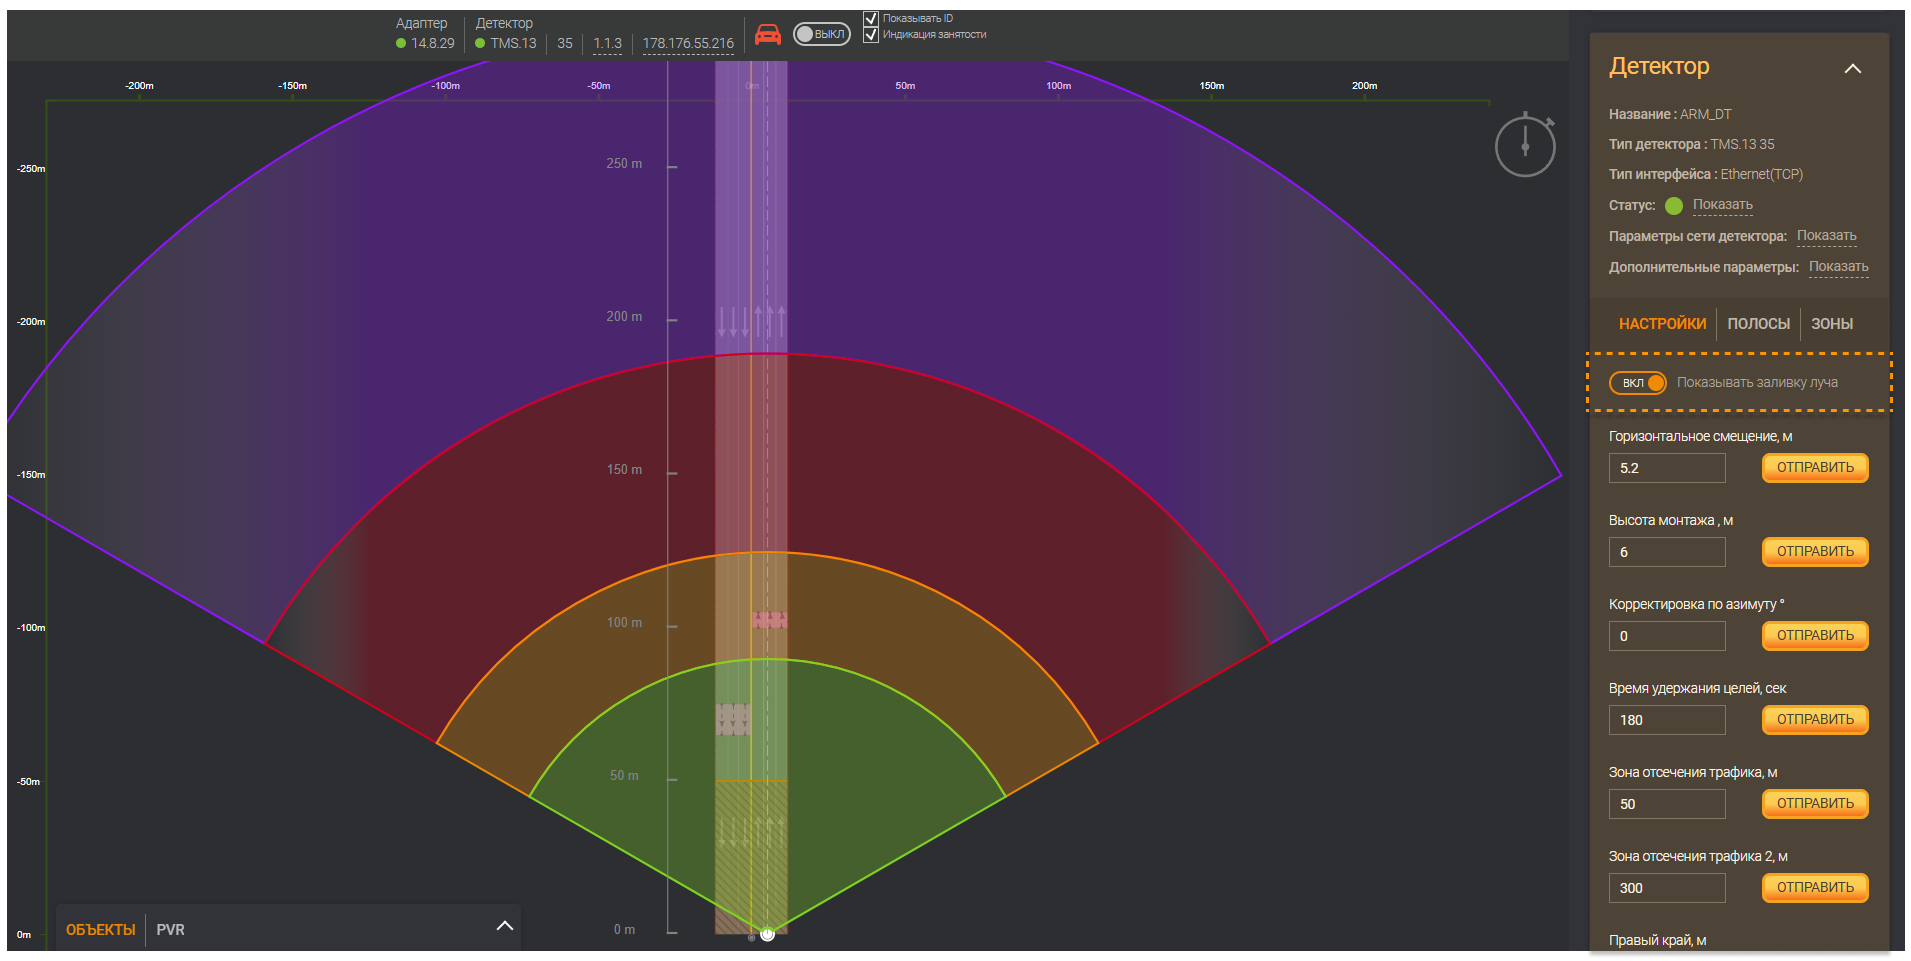Toggle the ВЫКЛ switch in the top bar

tap(822, 34)
